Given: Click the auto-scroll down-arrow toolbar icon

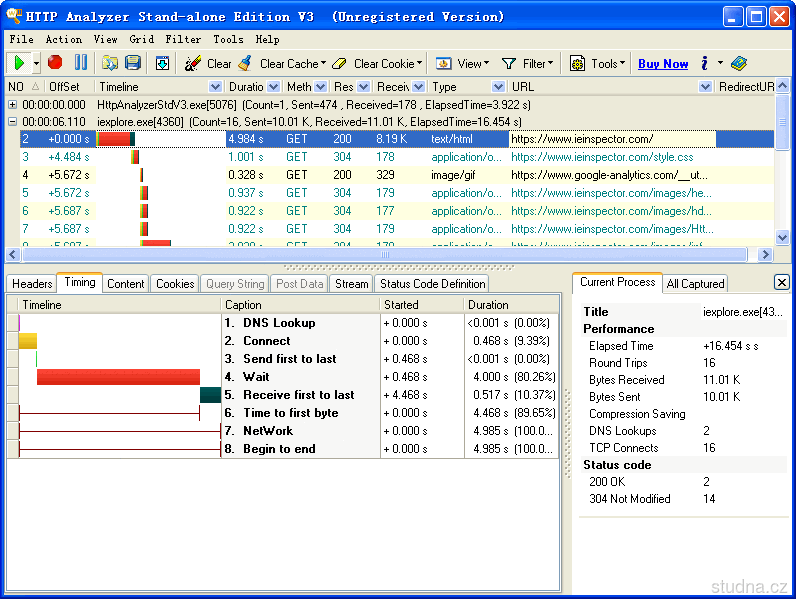Looking at the screenshot, I should 162,63.
